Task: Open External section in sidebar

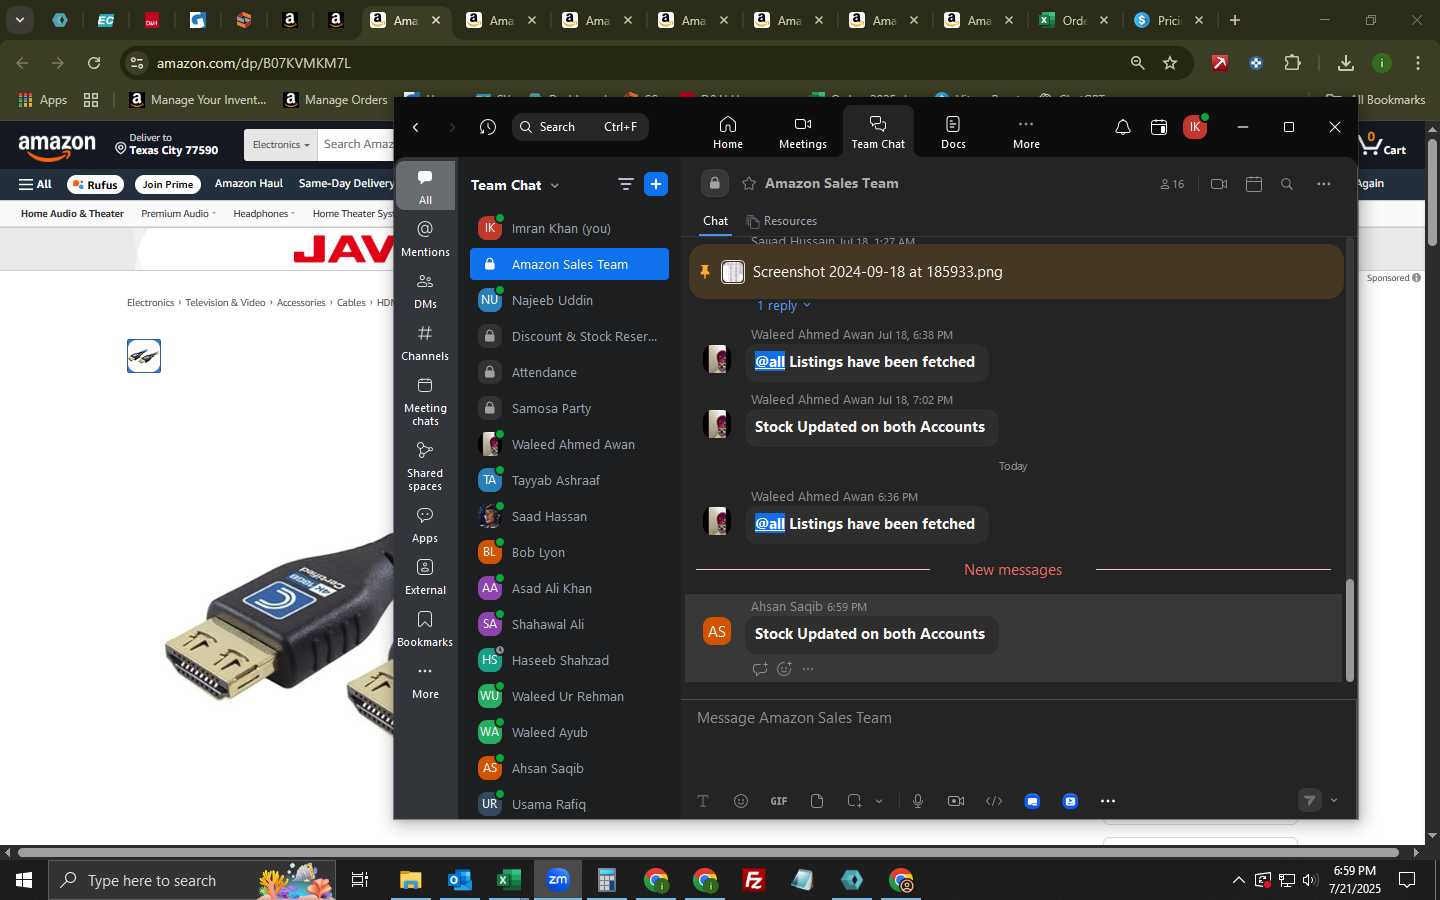Action: tap(425, 576)
